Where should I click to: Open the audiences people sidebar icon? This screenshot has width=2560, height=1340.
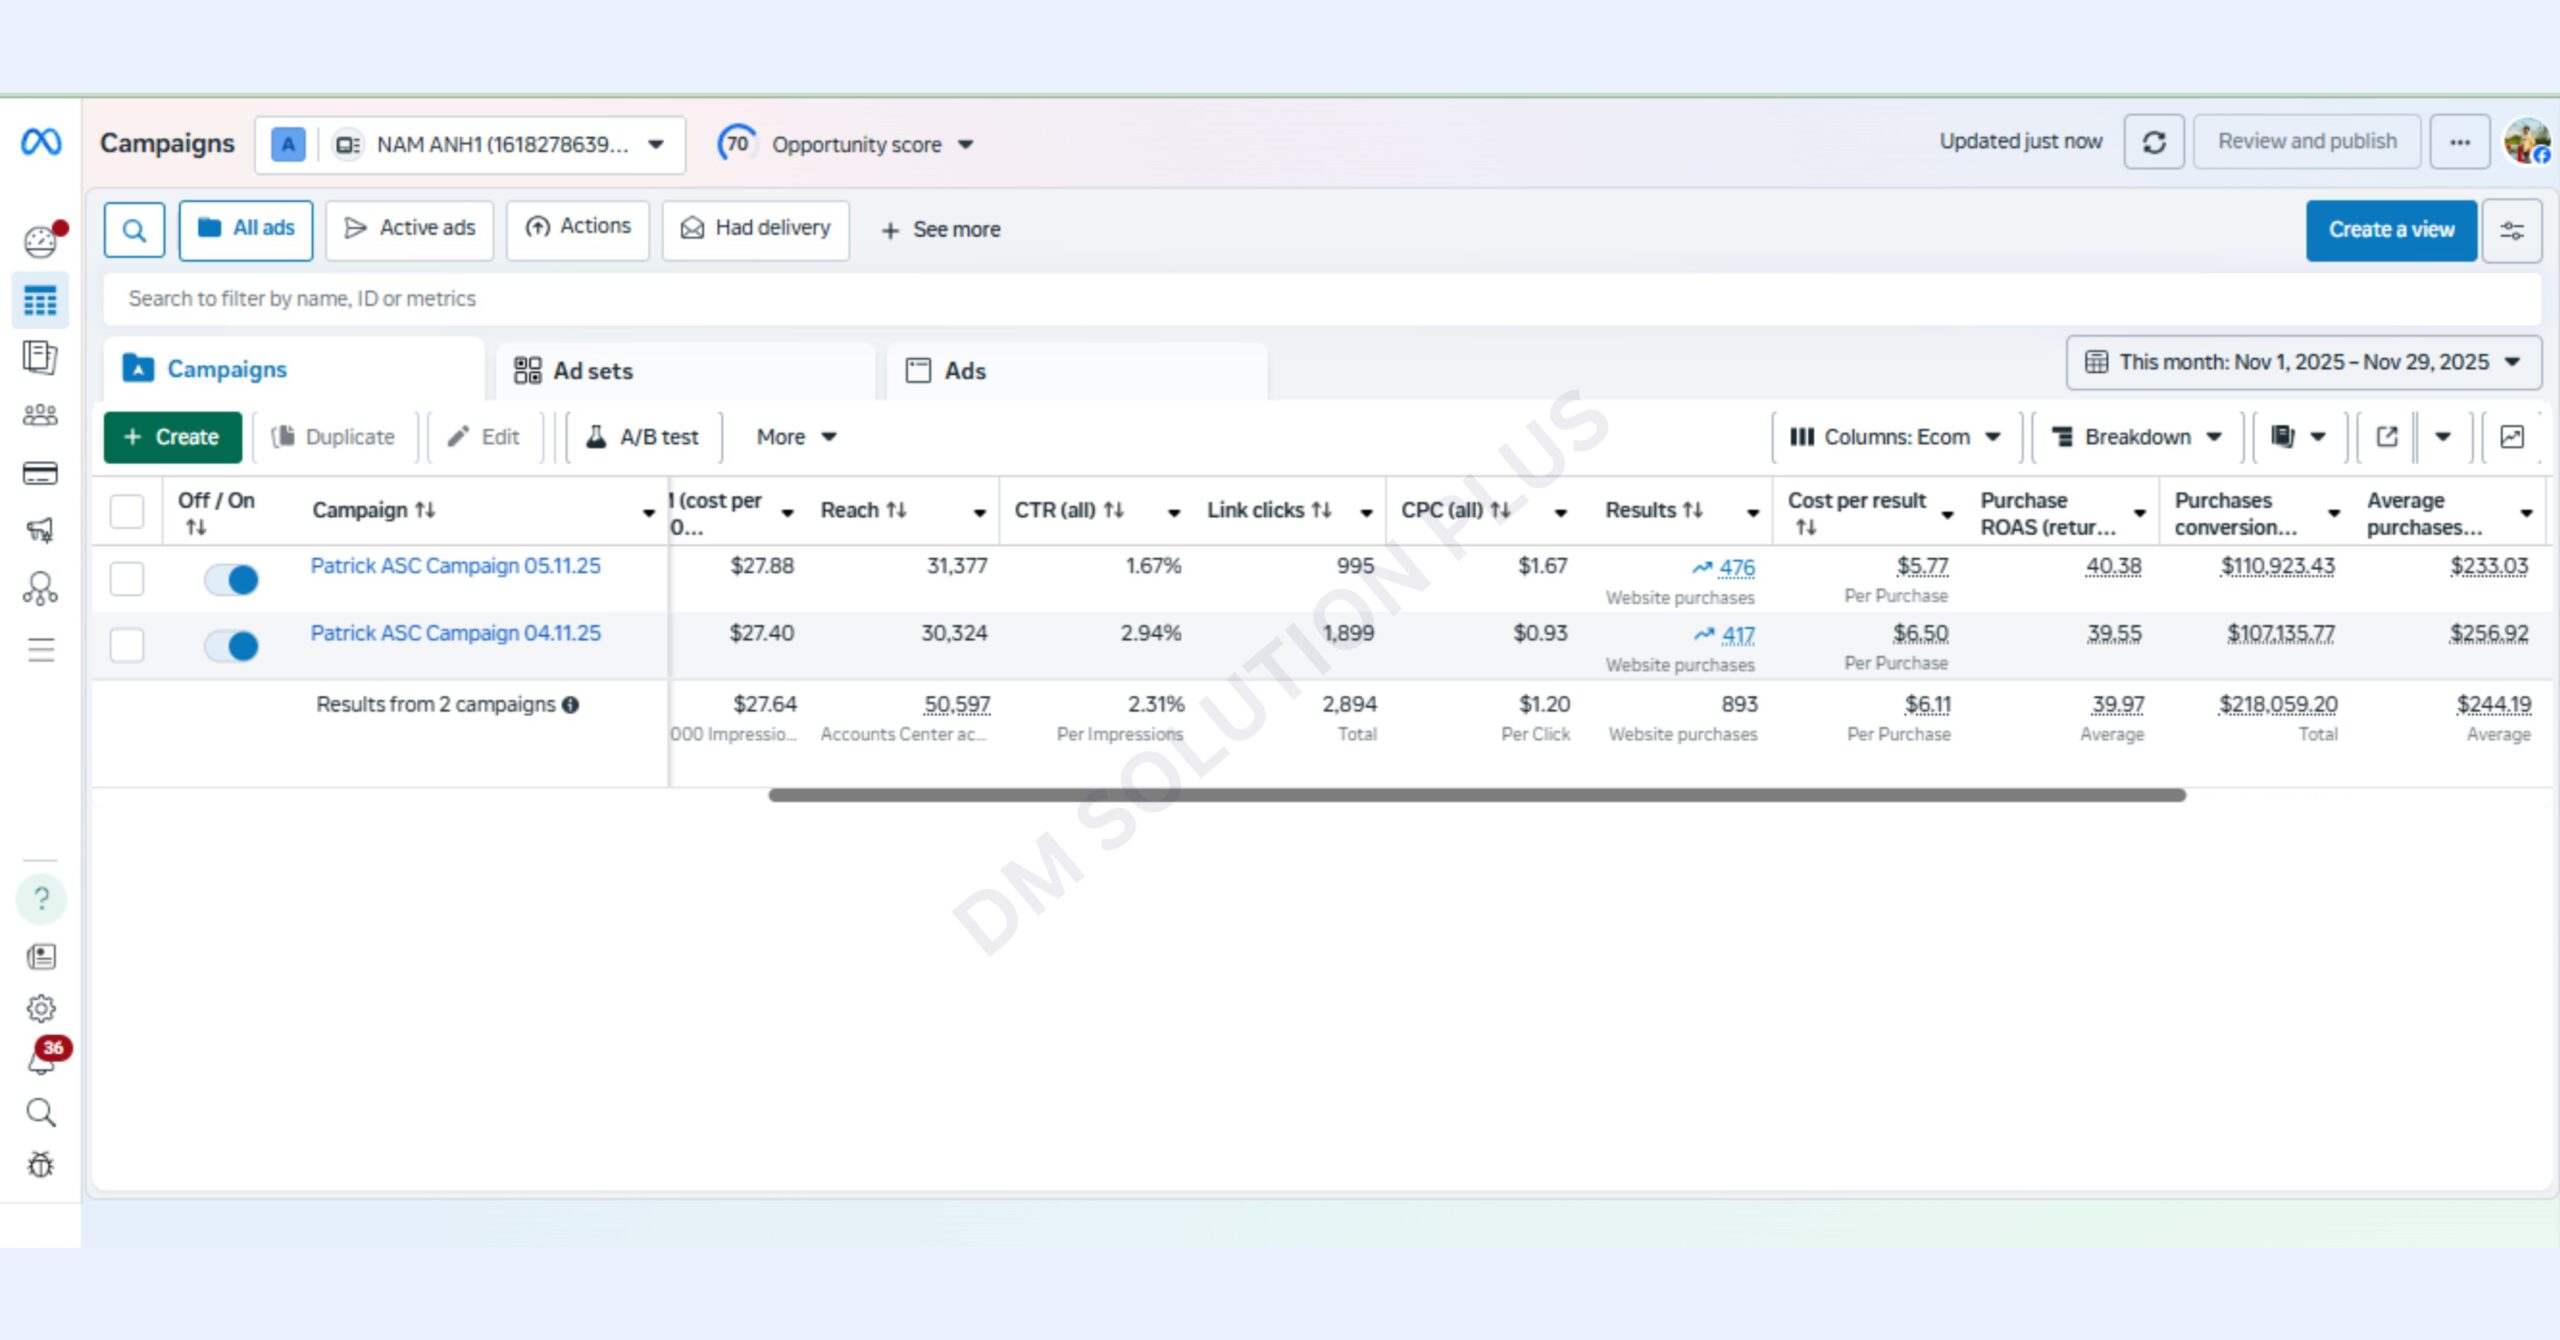click(x=40, y=415)
